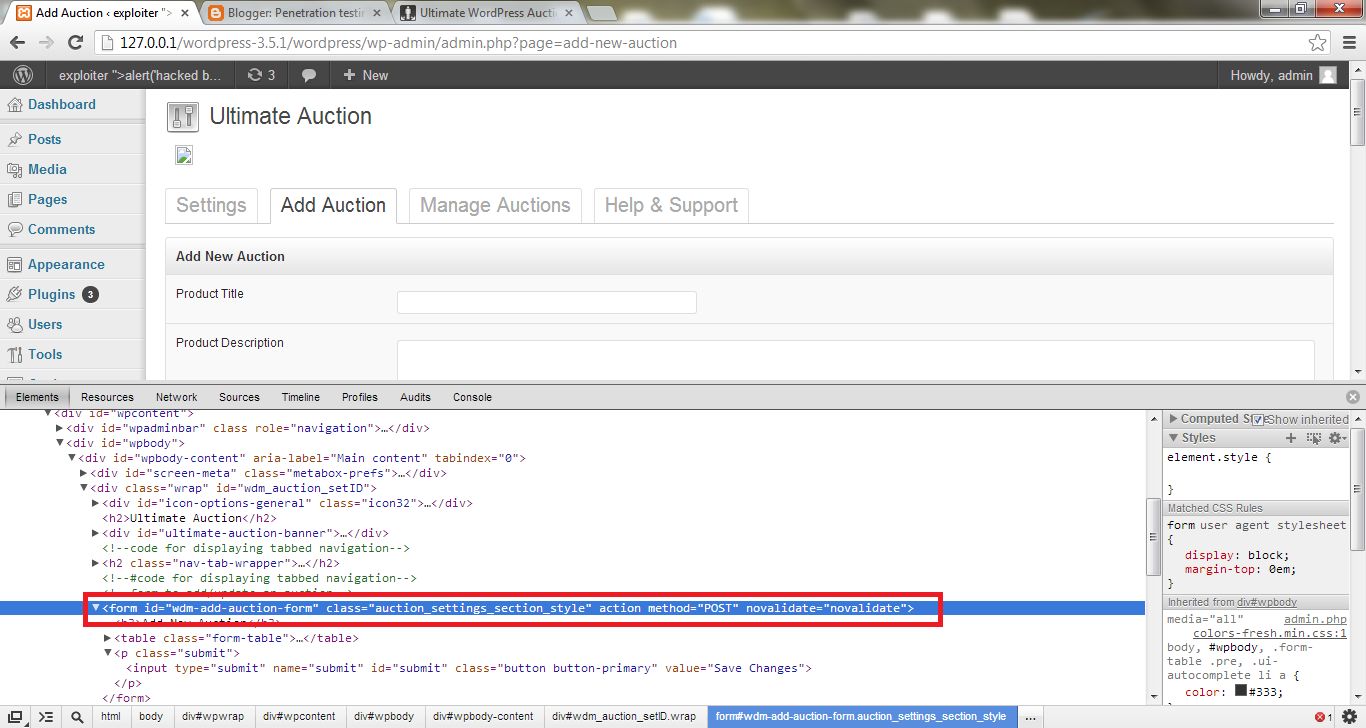Reload the current page

75,43
